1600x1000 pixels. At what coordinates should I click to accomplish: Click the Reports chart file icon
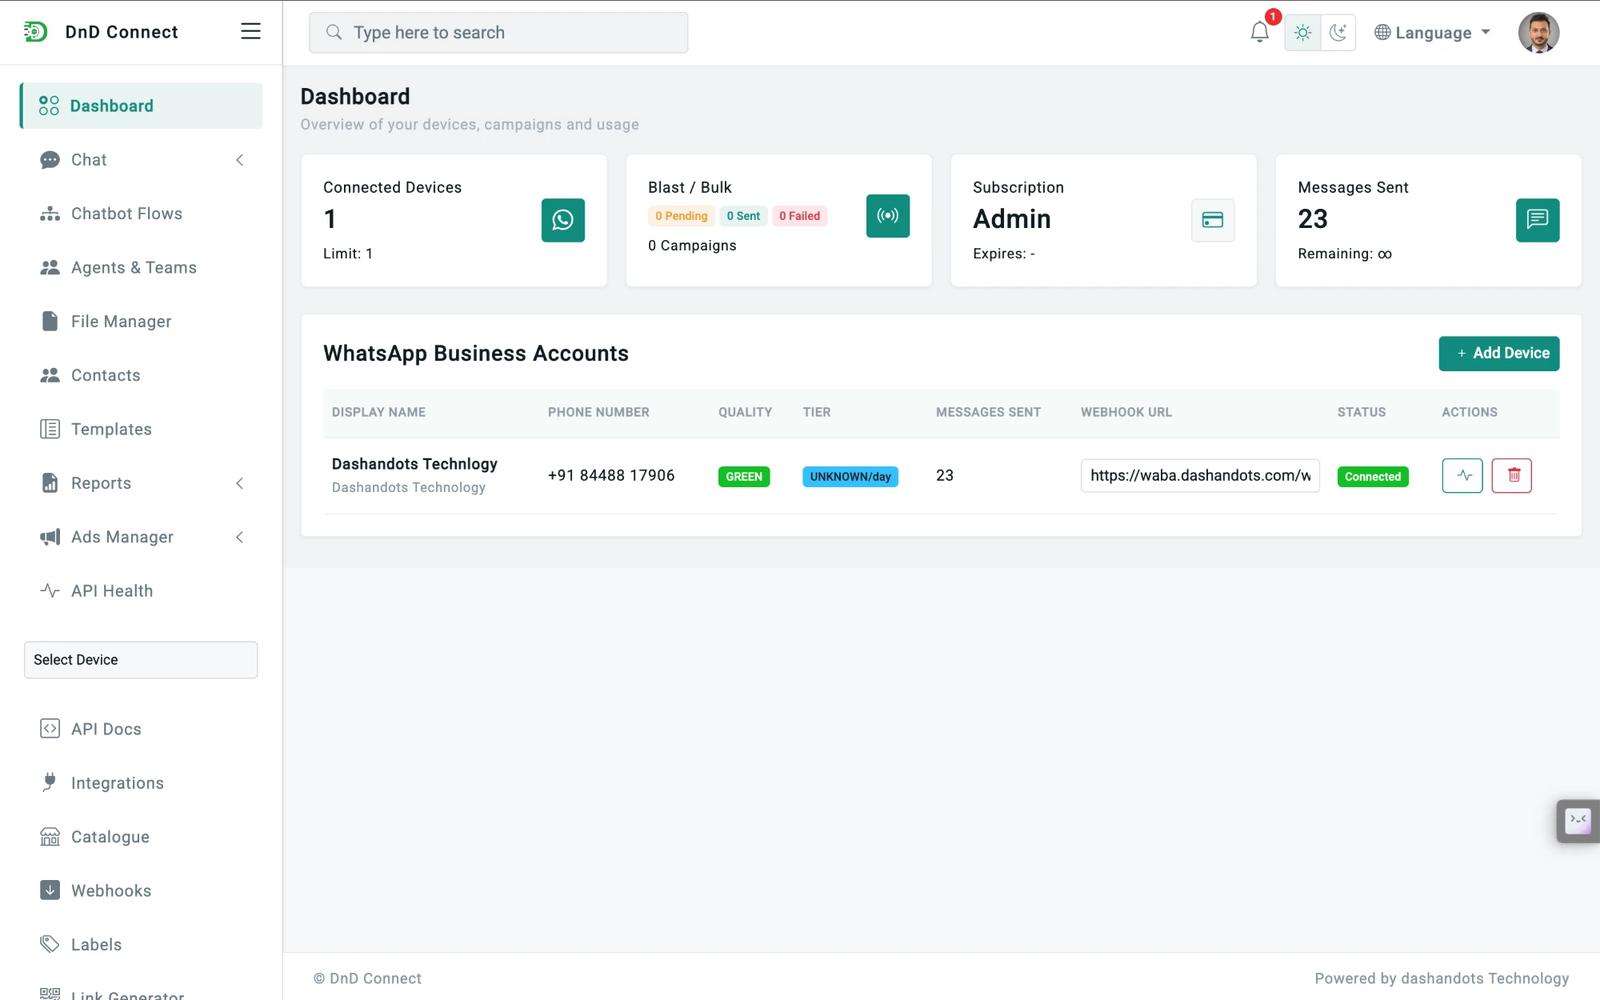50,483
